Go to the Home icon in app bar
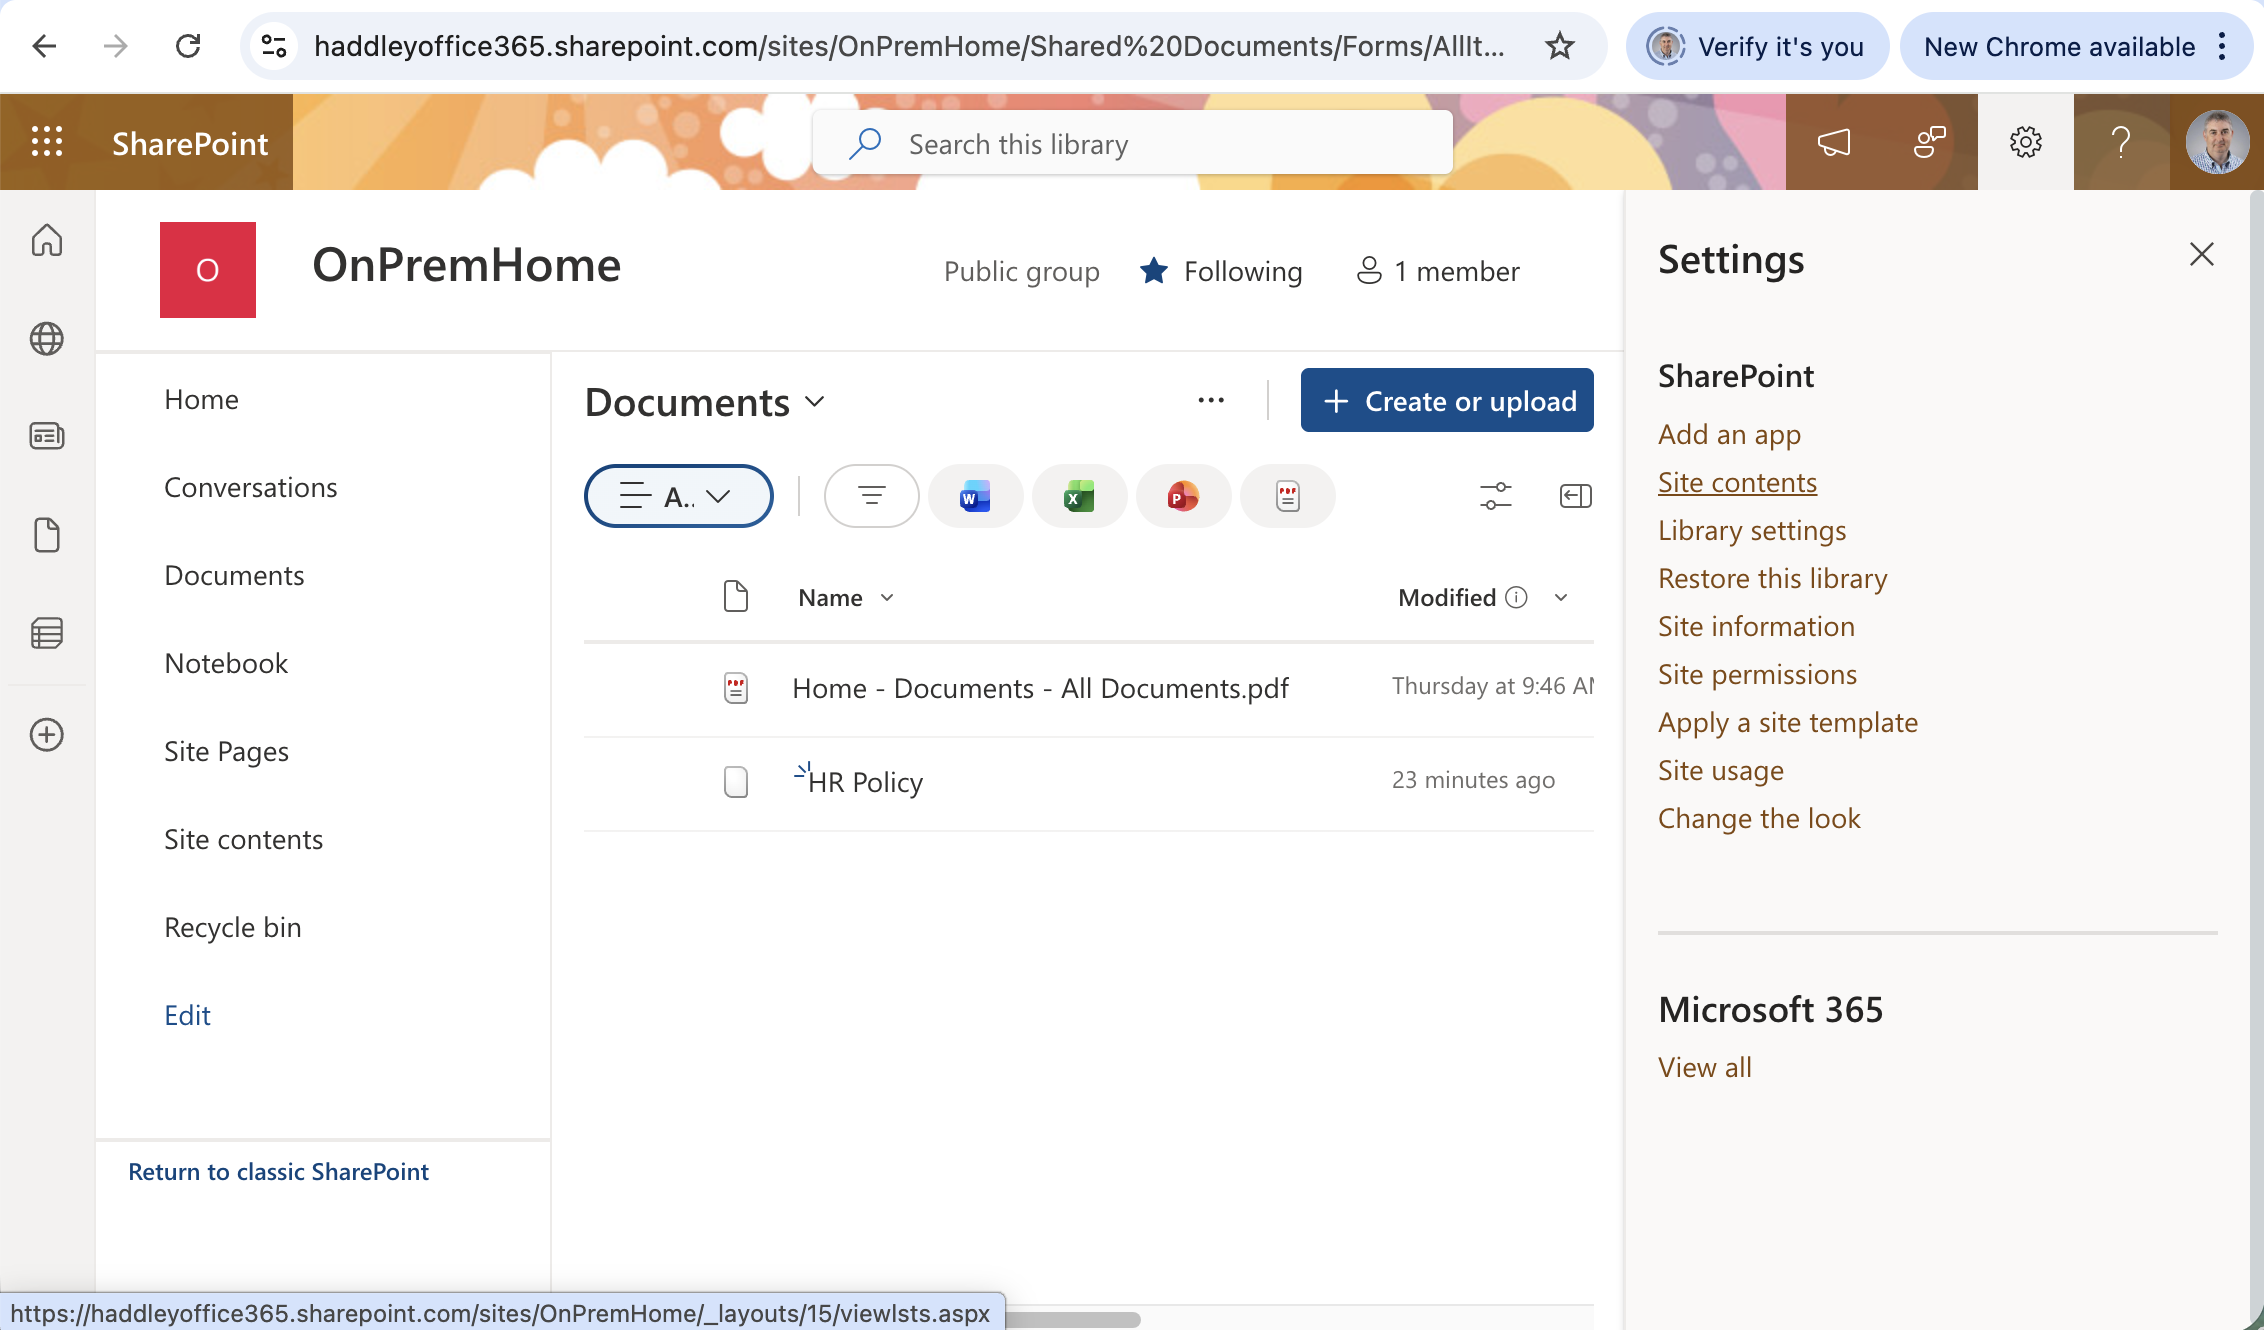The height and width of the screenshot is (1330, 2264). point(47,240)
